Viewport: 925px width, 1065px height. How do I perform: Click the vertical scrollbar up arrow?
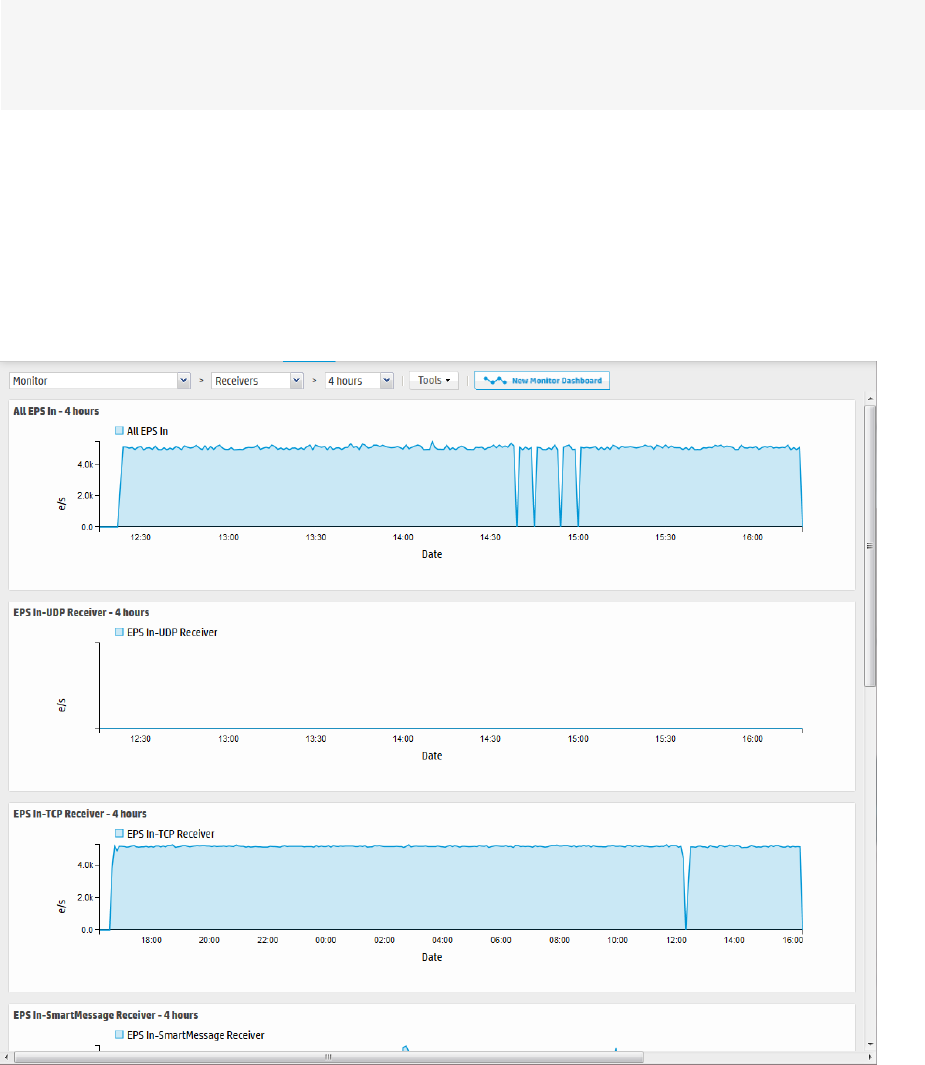(870, 399)
